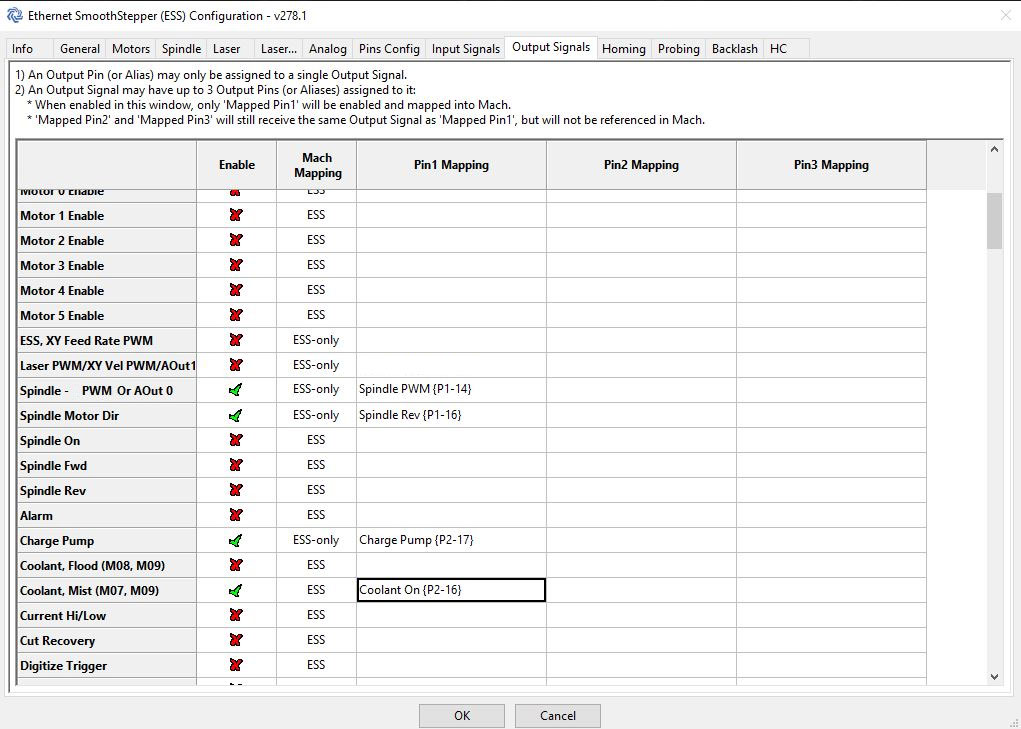Enable the Alarm output signal
Screen dimensions: 1021x729
pyautogui.click(x=236, y=516)
